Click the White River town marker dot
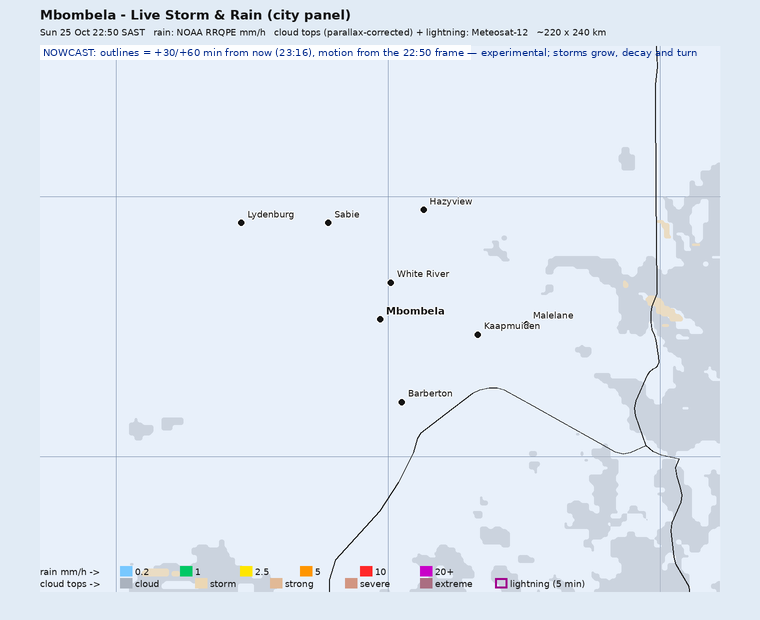This screenshot has height=620, width=760. pyautogui.click(x=391, y=283)
